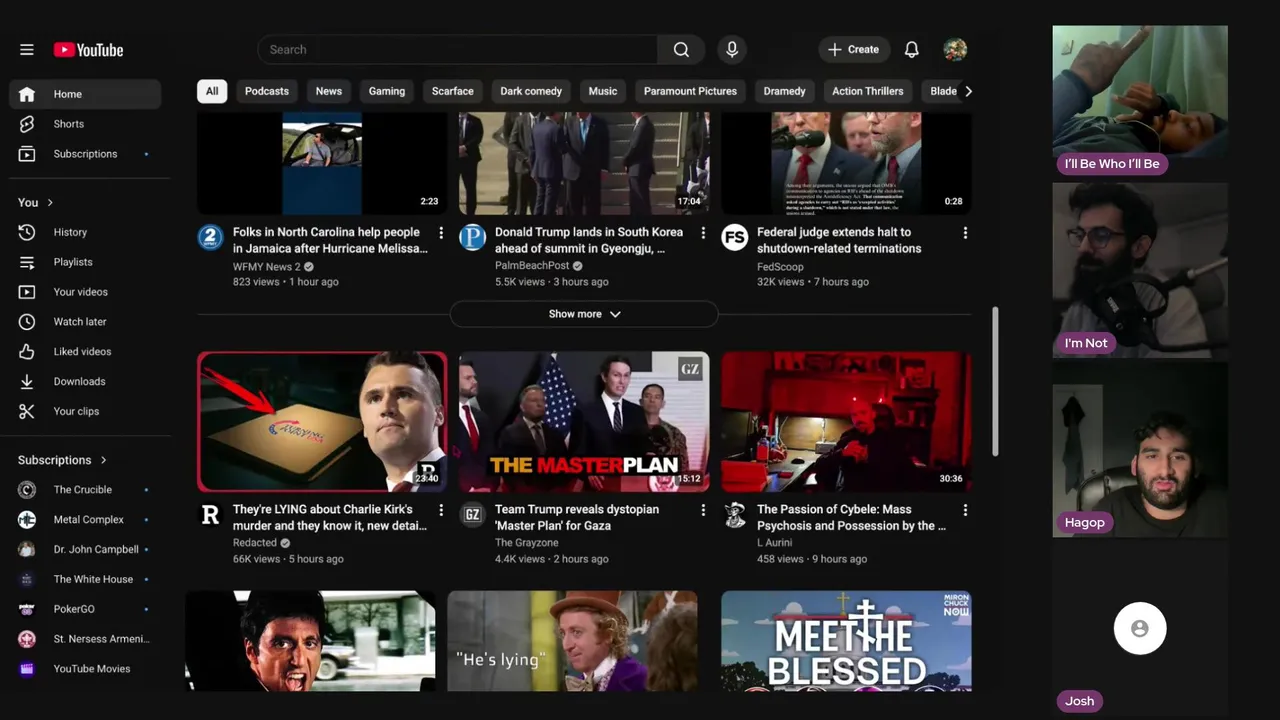The height and width of the screenshot is (720, 1280).
Task: Expand the Subscriptions section header
Action: pos(62,460)
